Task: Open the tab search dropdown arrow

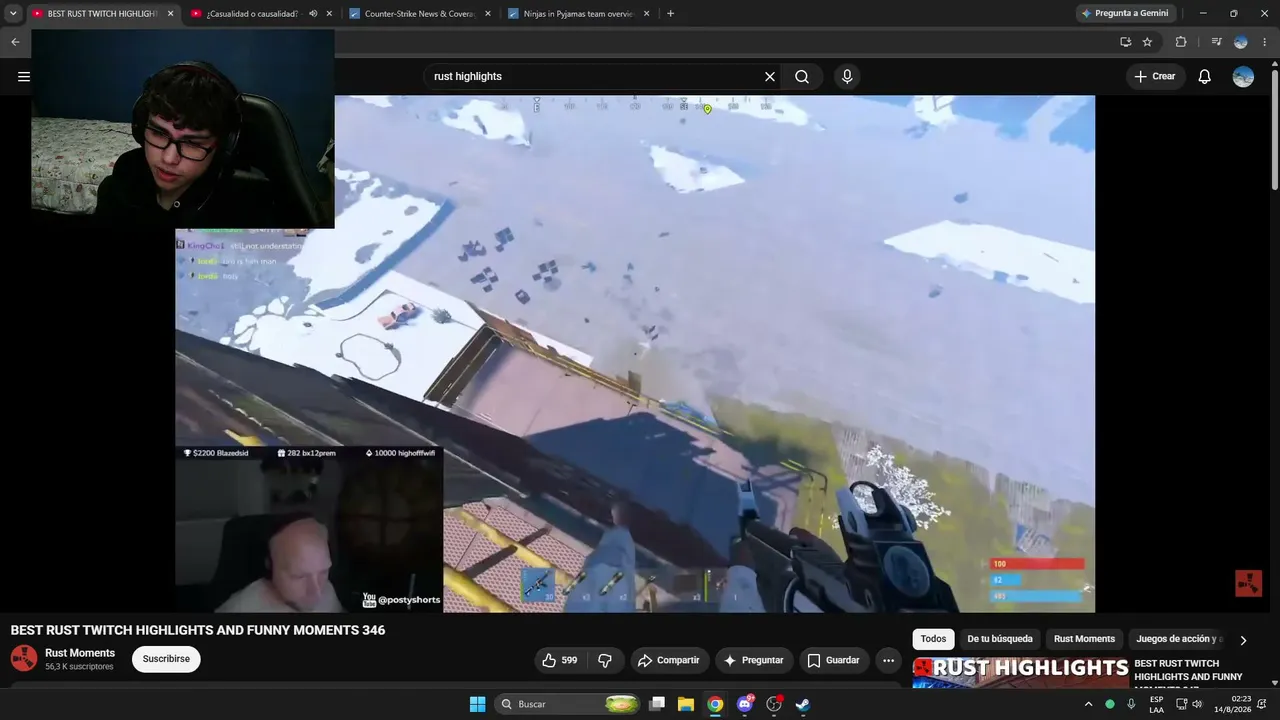Action: [x=13, y=14]
